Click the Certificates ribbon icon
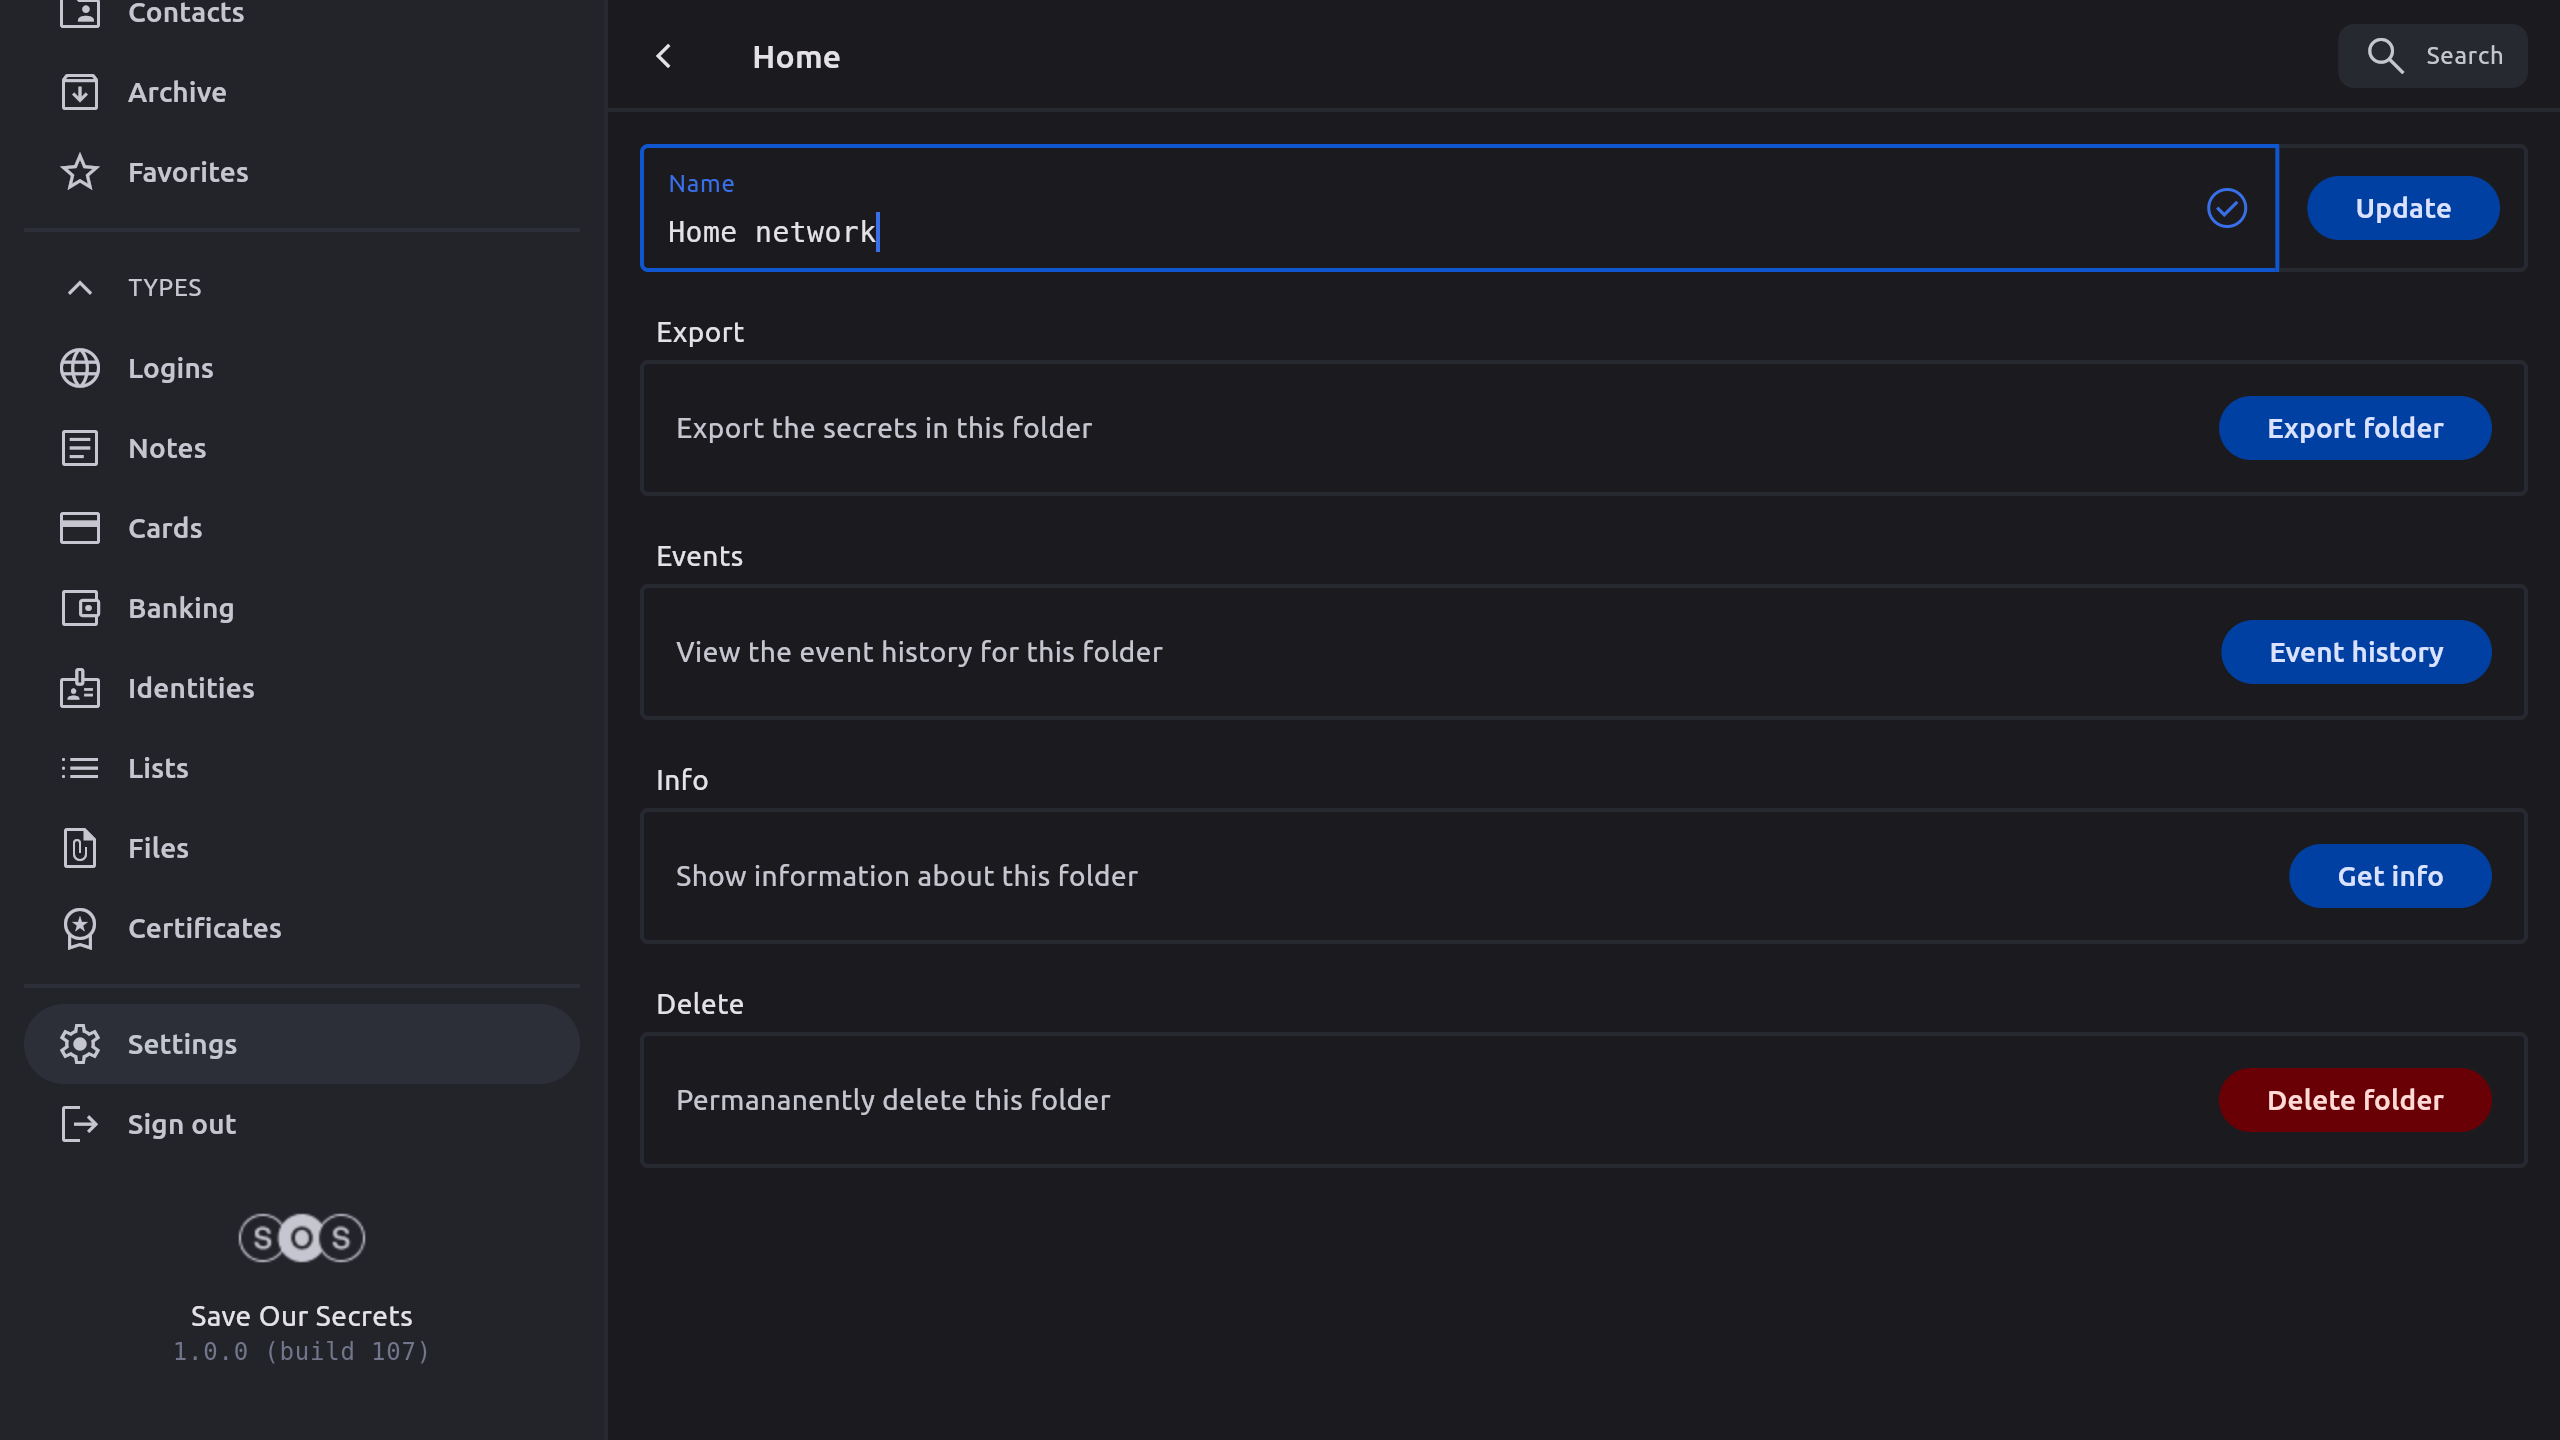Viewport: 2560px width, 1440px height. 80,928
